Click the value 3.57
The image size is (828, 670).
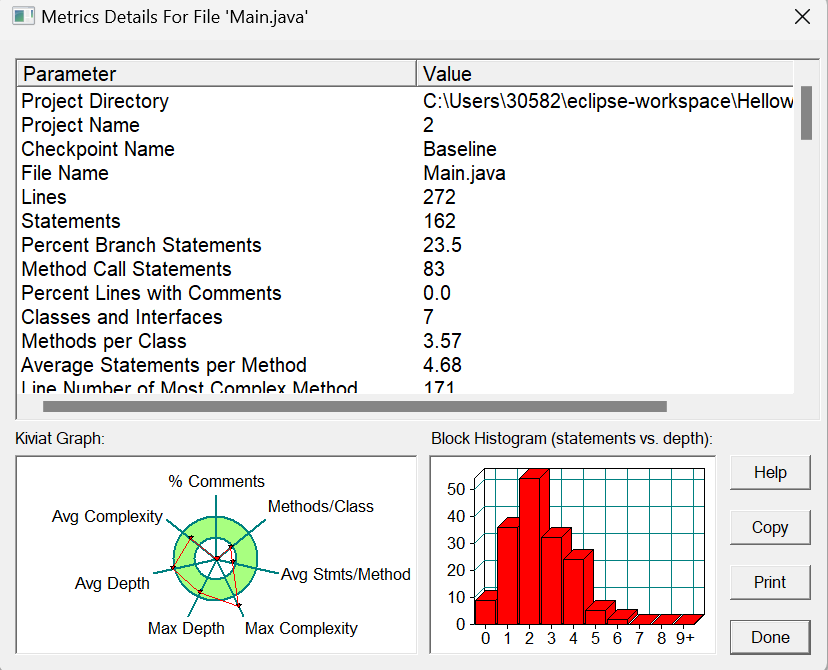[443, 342]
